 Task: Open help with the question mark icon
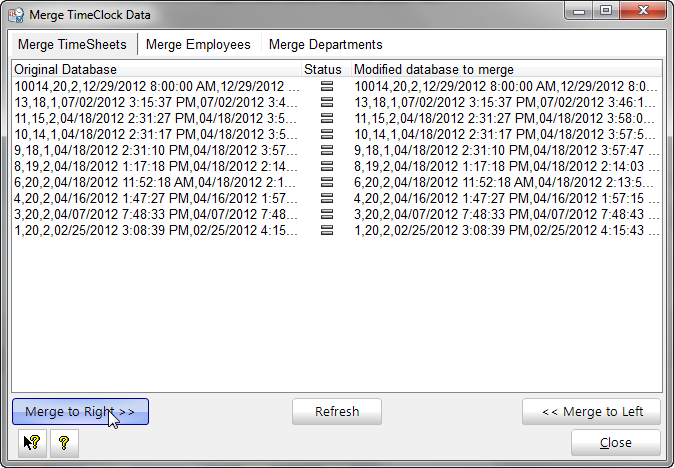[63, 443]
